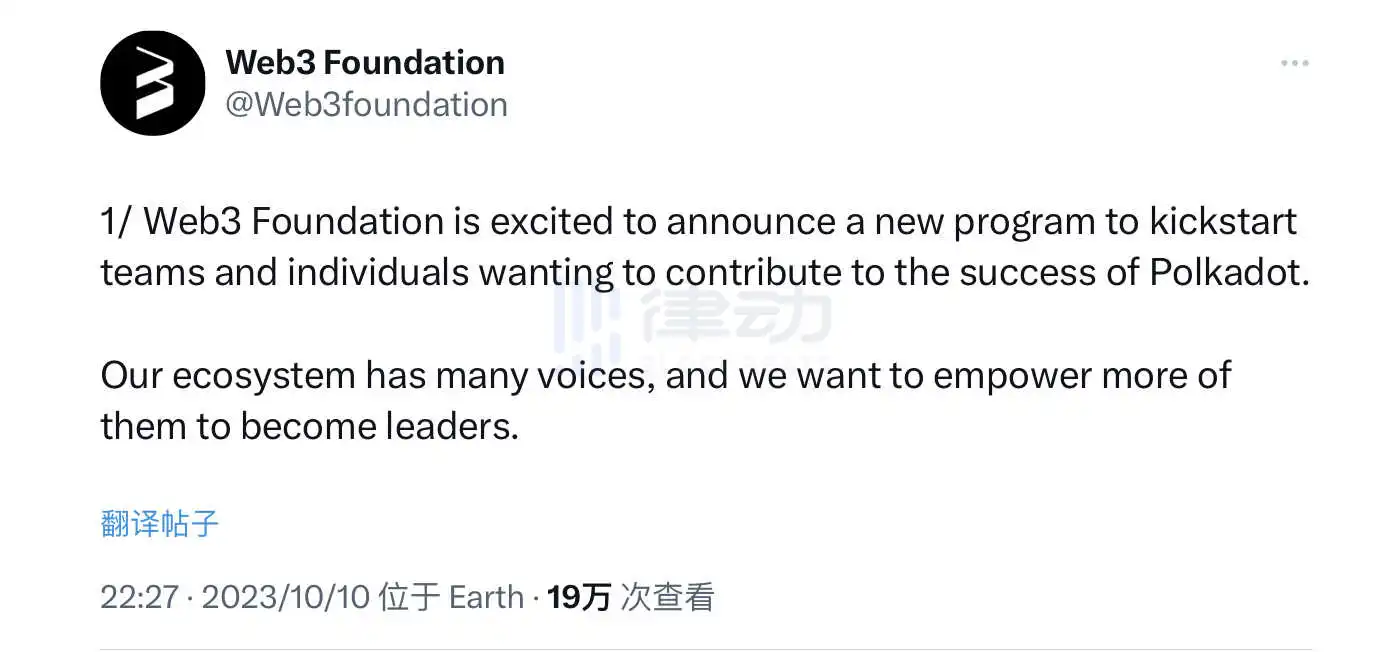Click the Web3 Foundation profile avatar
The height and width of the screenshot is (652, 1385).
tap(152, 83)
